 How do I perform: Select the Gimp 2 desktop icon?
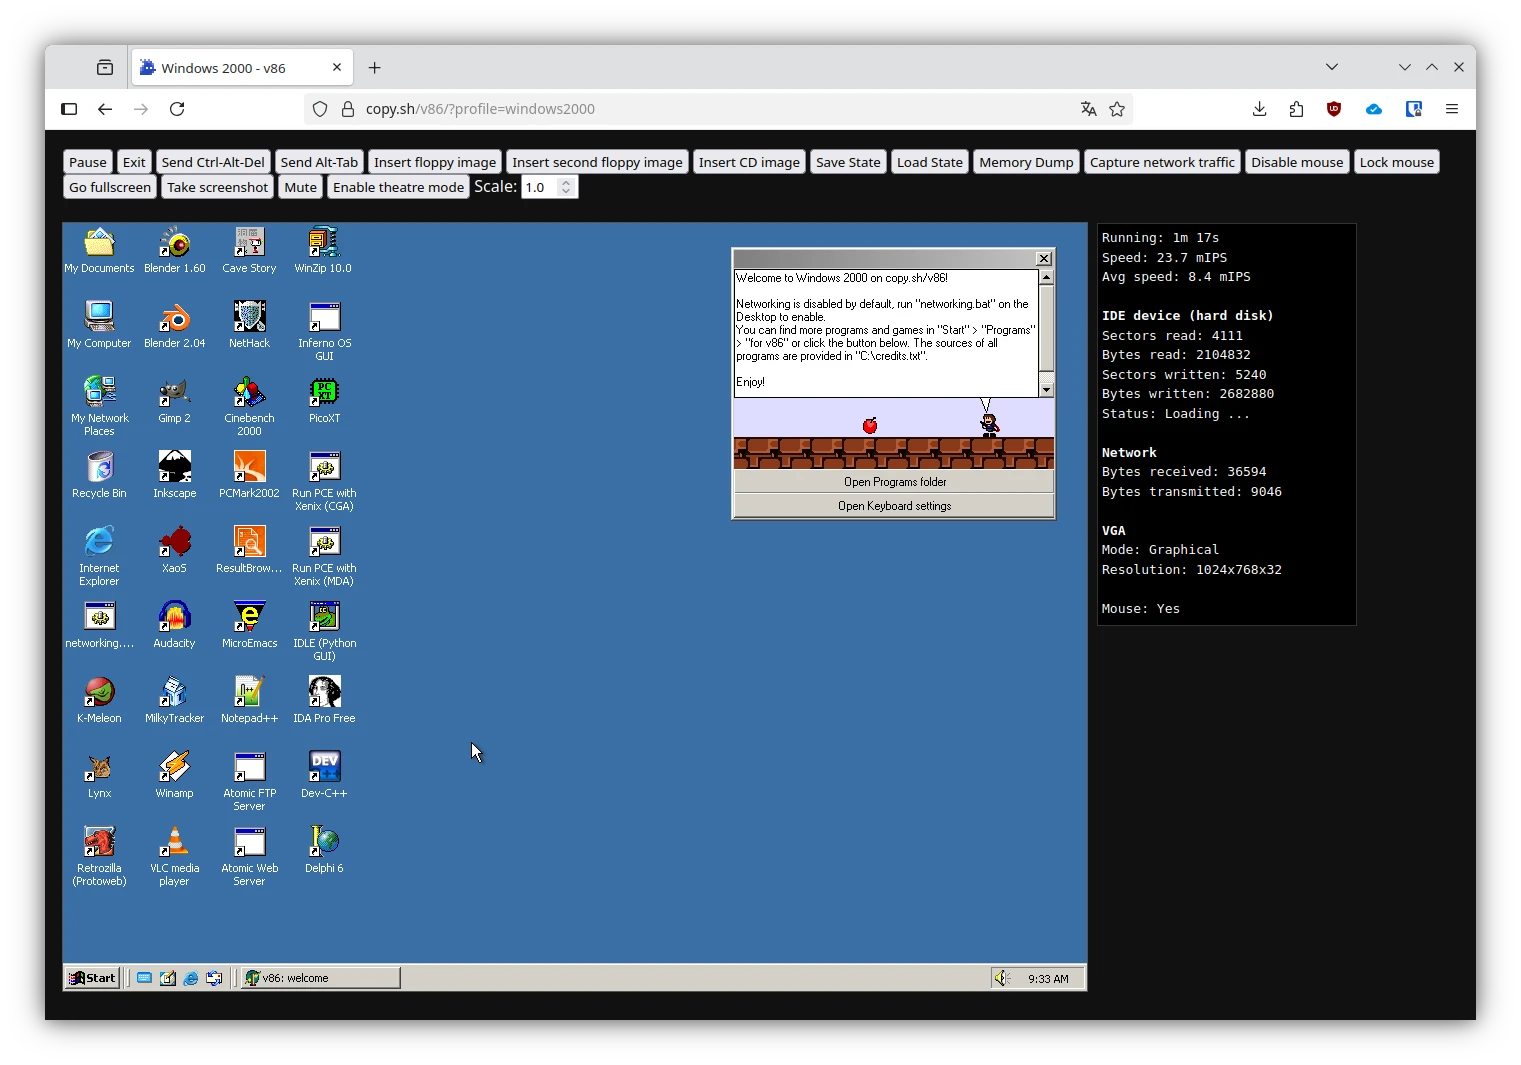point(174,393)
